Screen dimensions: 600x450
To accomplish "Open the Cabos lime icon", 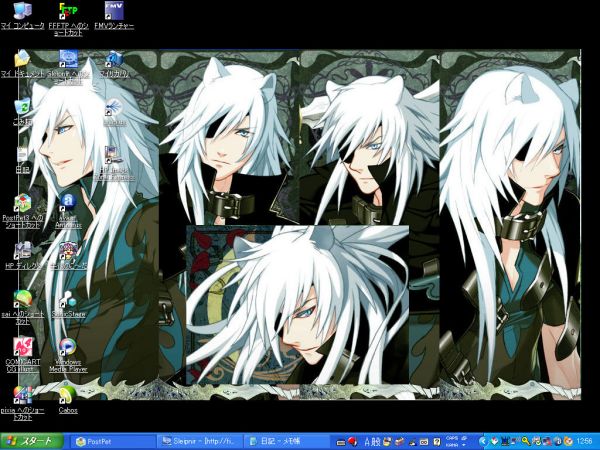I will click(x=68, y=395).
